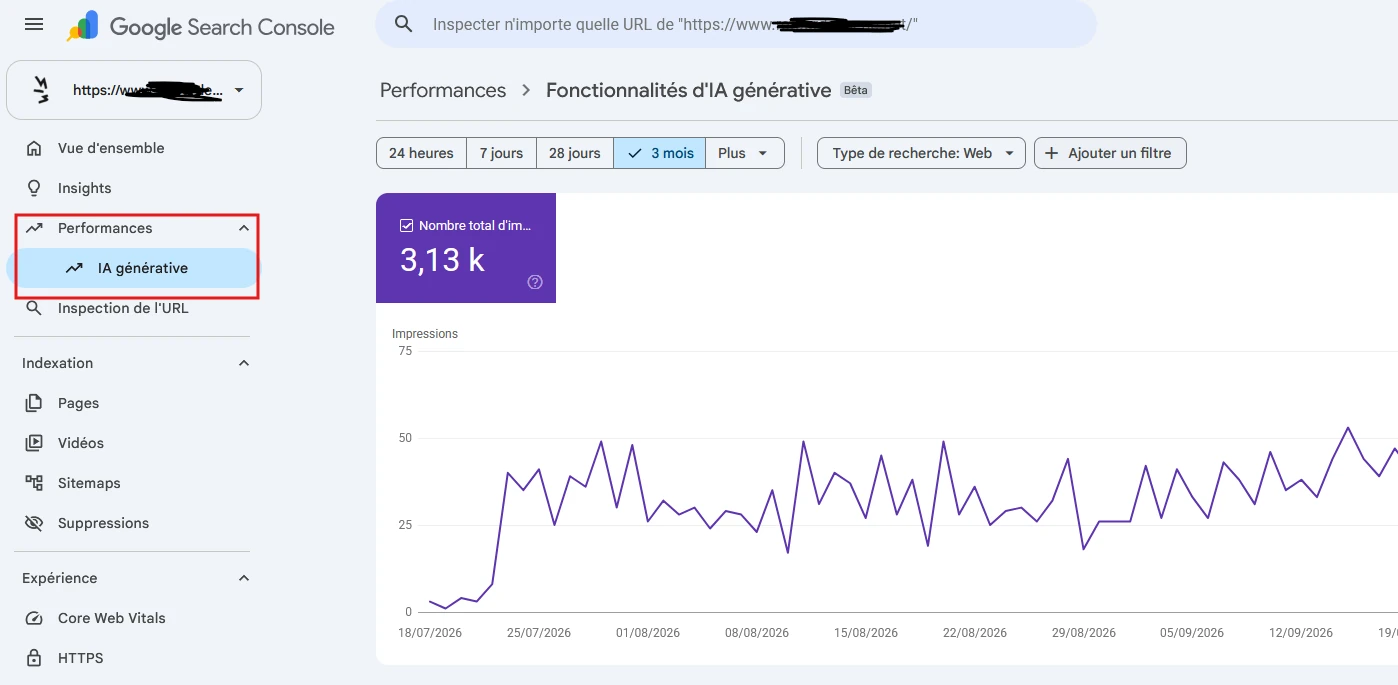1398x685 pixels.
Task: Click the Bêta badge next to title
Action: coord(856,90)
